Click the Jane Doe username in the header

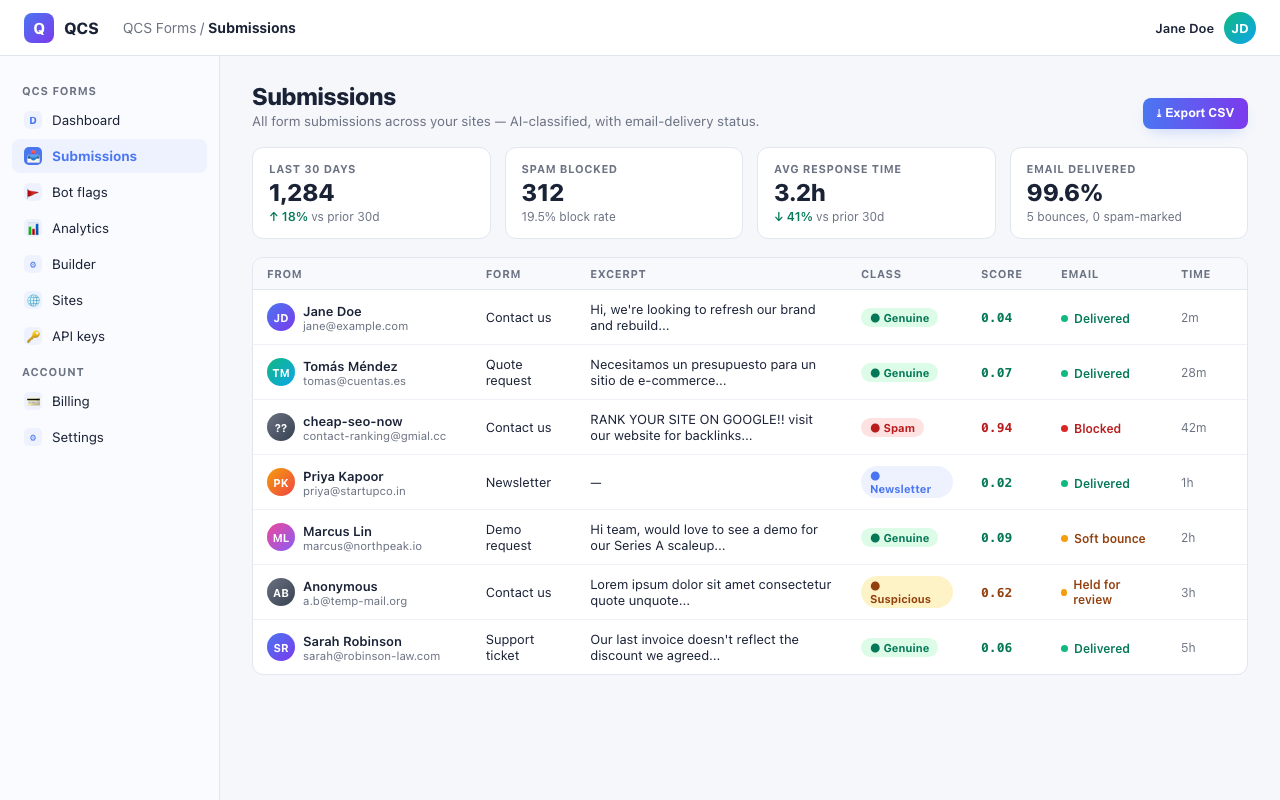(1184, 28)
